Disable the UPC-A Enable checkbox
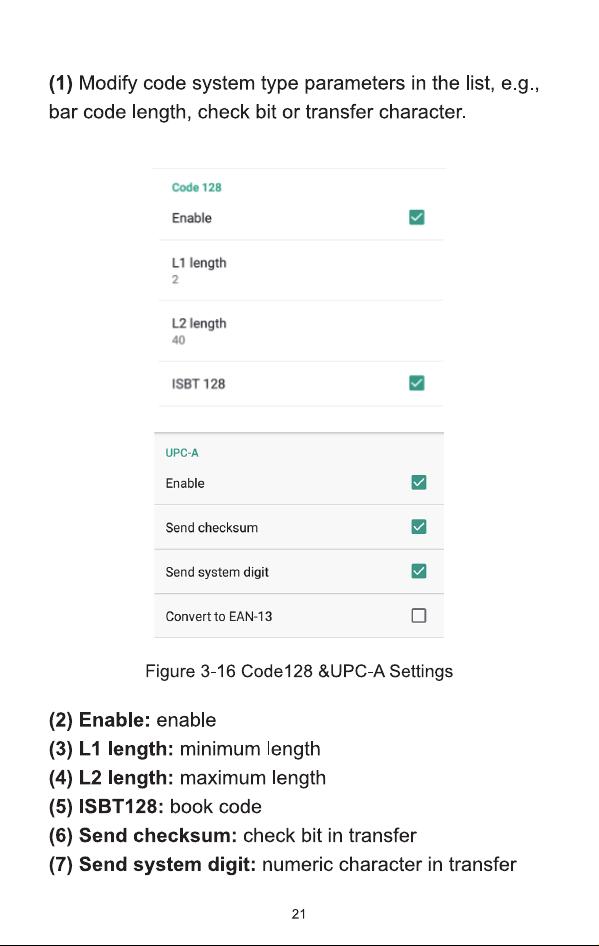The image size is (599, 946). point(419,483)
